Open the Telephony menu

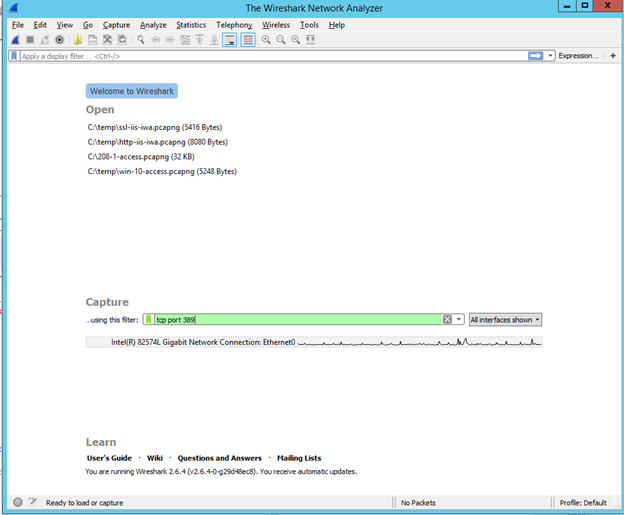(x=234, y=25)
